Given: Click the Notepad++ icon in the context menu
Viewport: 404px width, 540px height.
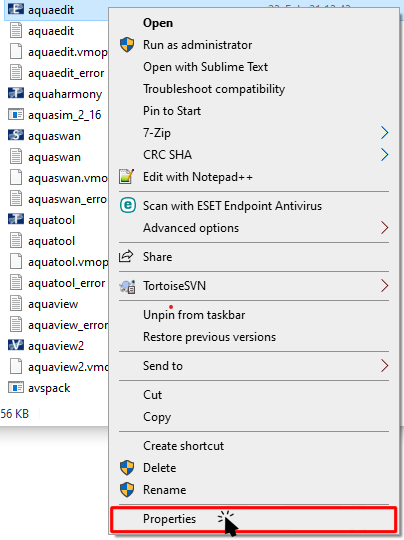Looking at the screenshot, I should point(126,177).
